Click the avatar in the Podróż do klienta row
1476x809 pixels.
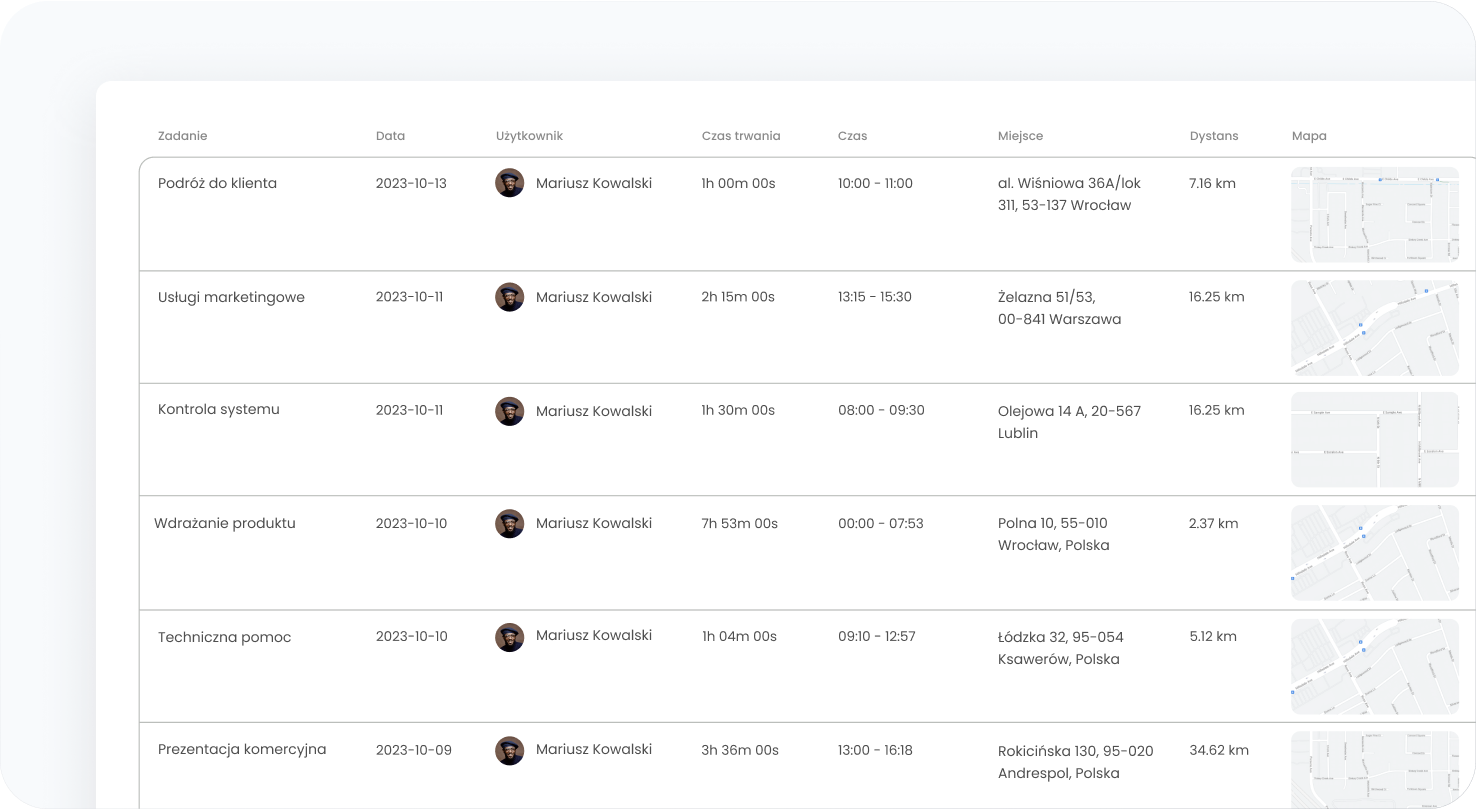click(x=510, y=183)
